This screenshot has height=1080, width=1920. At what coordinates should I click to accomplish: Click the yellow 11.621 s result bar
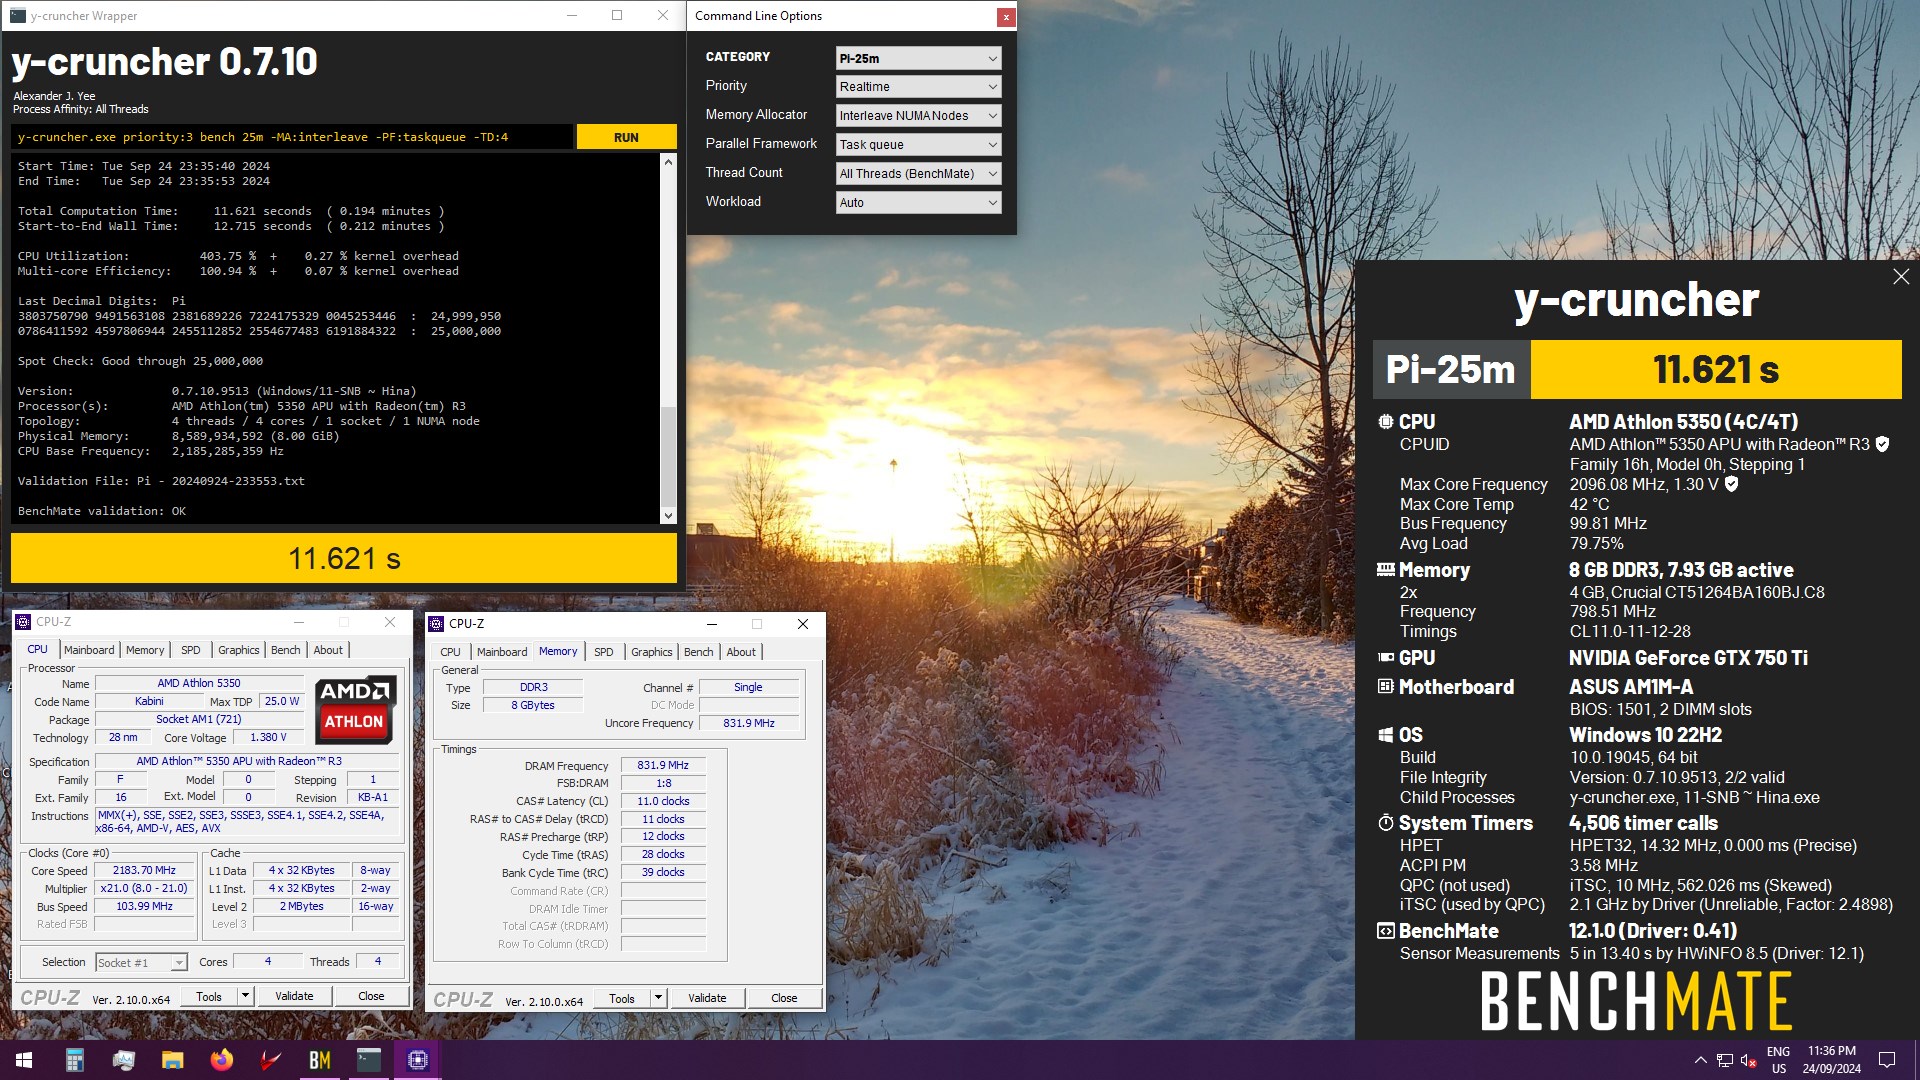[344, 558]
